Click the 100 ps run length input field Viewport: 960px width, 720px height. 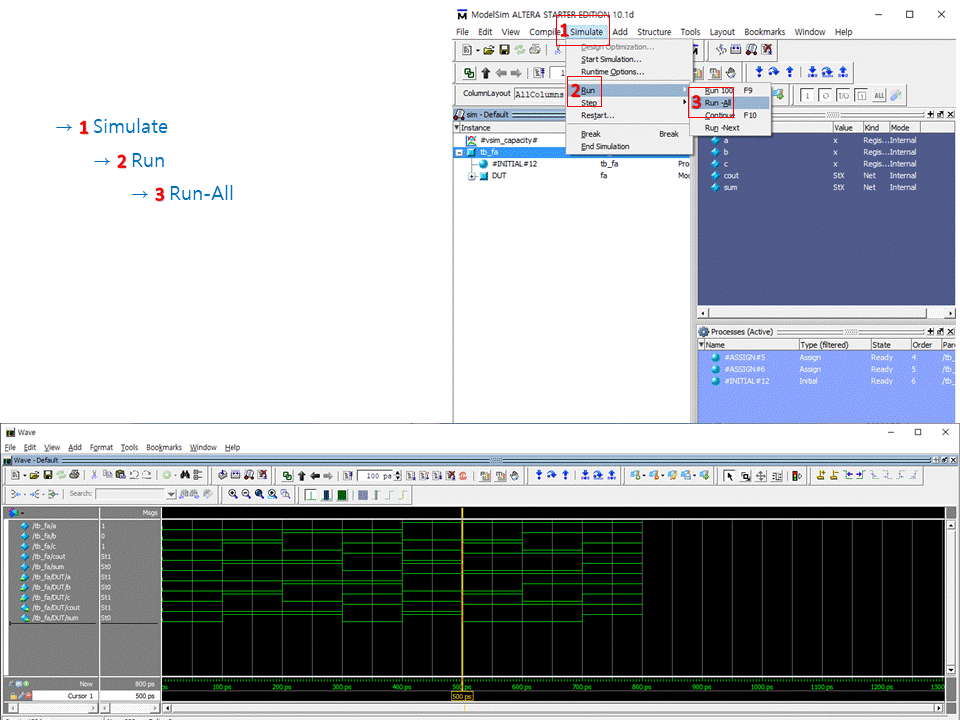375,476
